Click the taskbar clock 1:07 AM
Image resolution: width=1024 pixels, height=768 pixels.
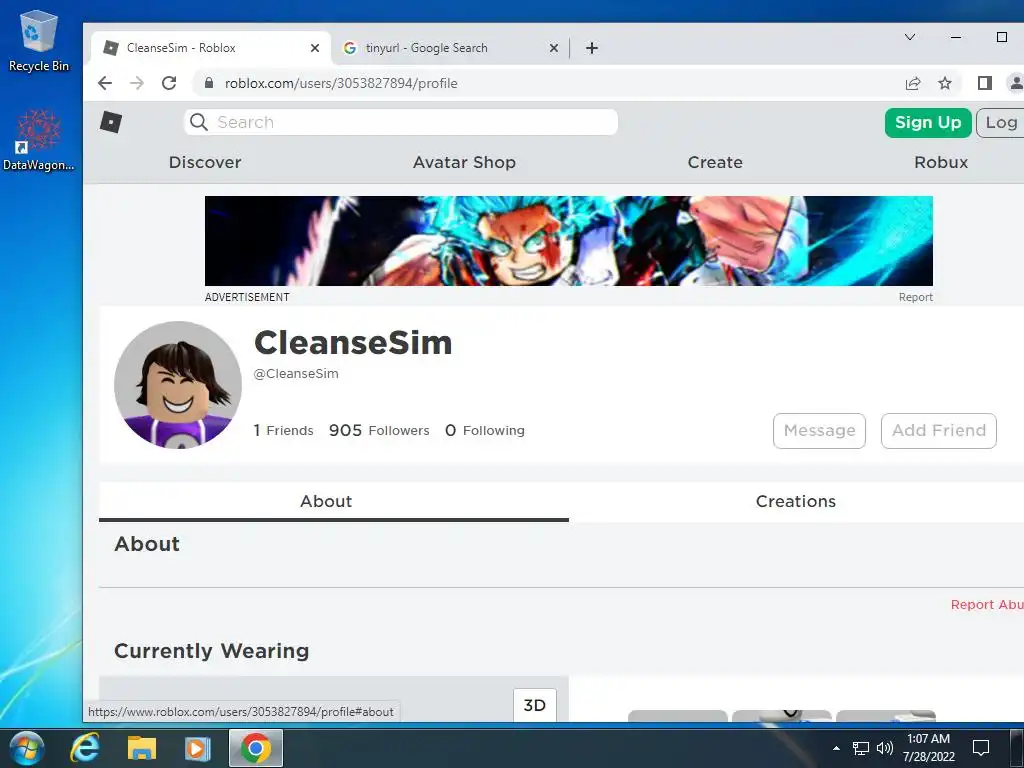[928, 739]
